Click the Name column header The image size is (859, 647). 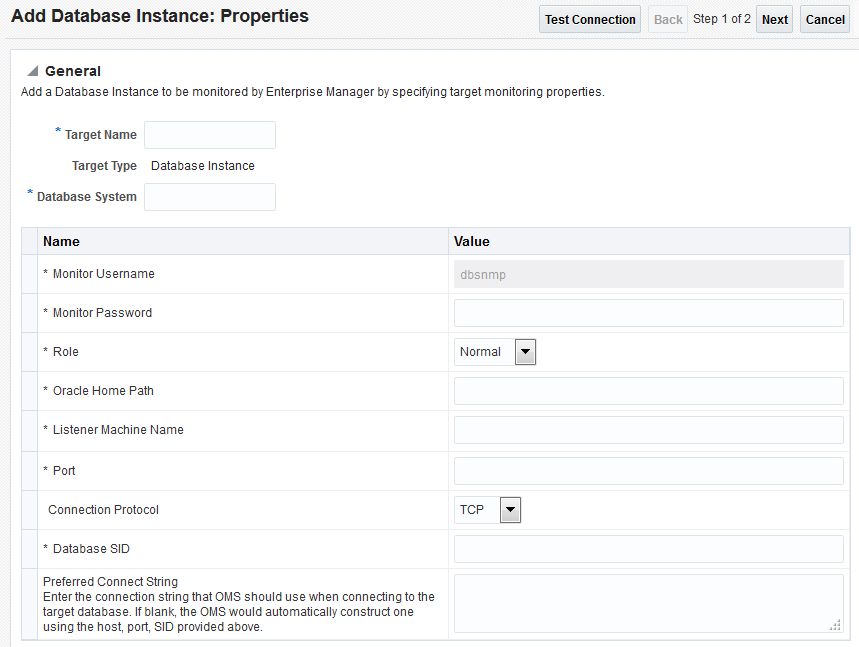pyautogui.click(x=61, y=241)
